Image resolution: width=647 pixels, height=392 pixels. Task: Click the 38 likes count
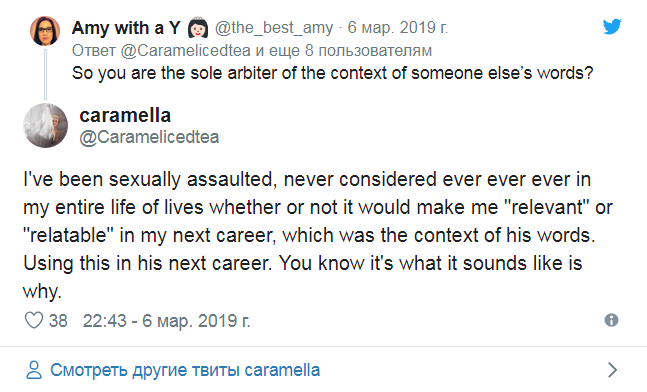(x=58, y=321)
